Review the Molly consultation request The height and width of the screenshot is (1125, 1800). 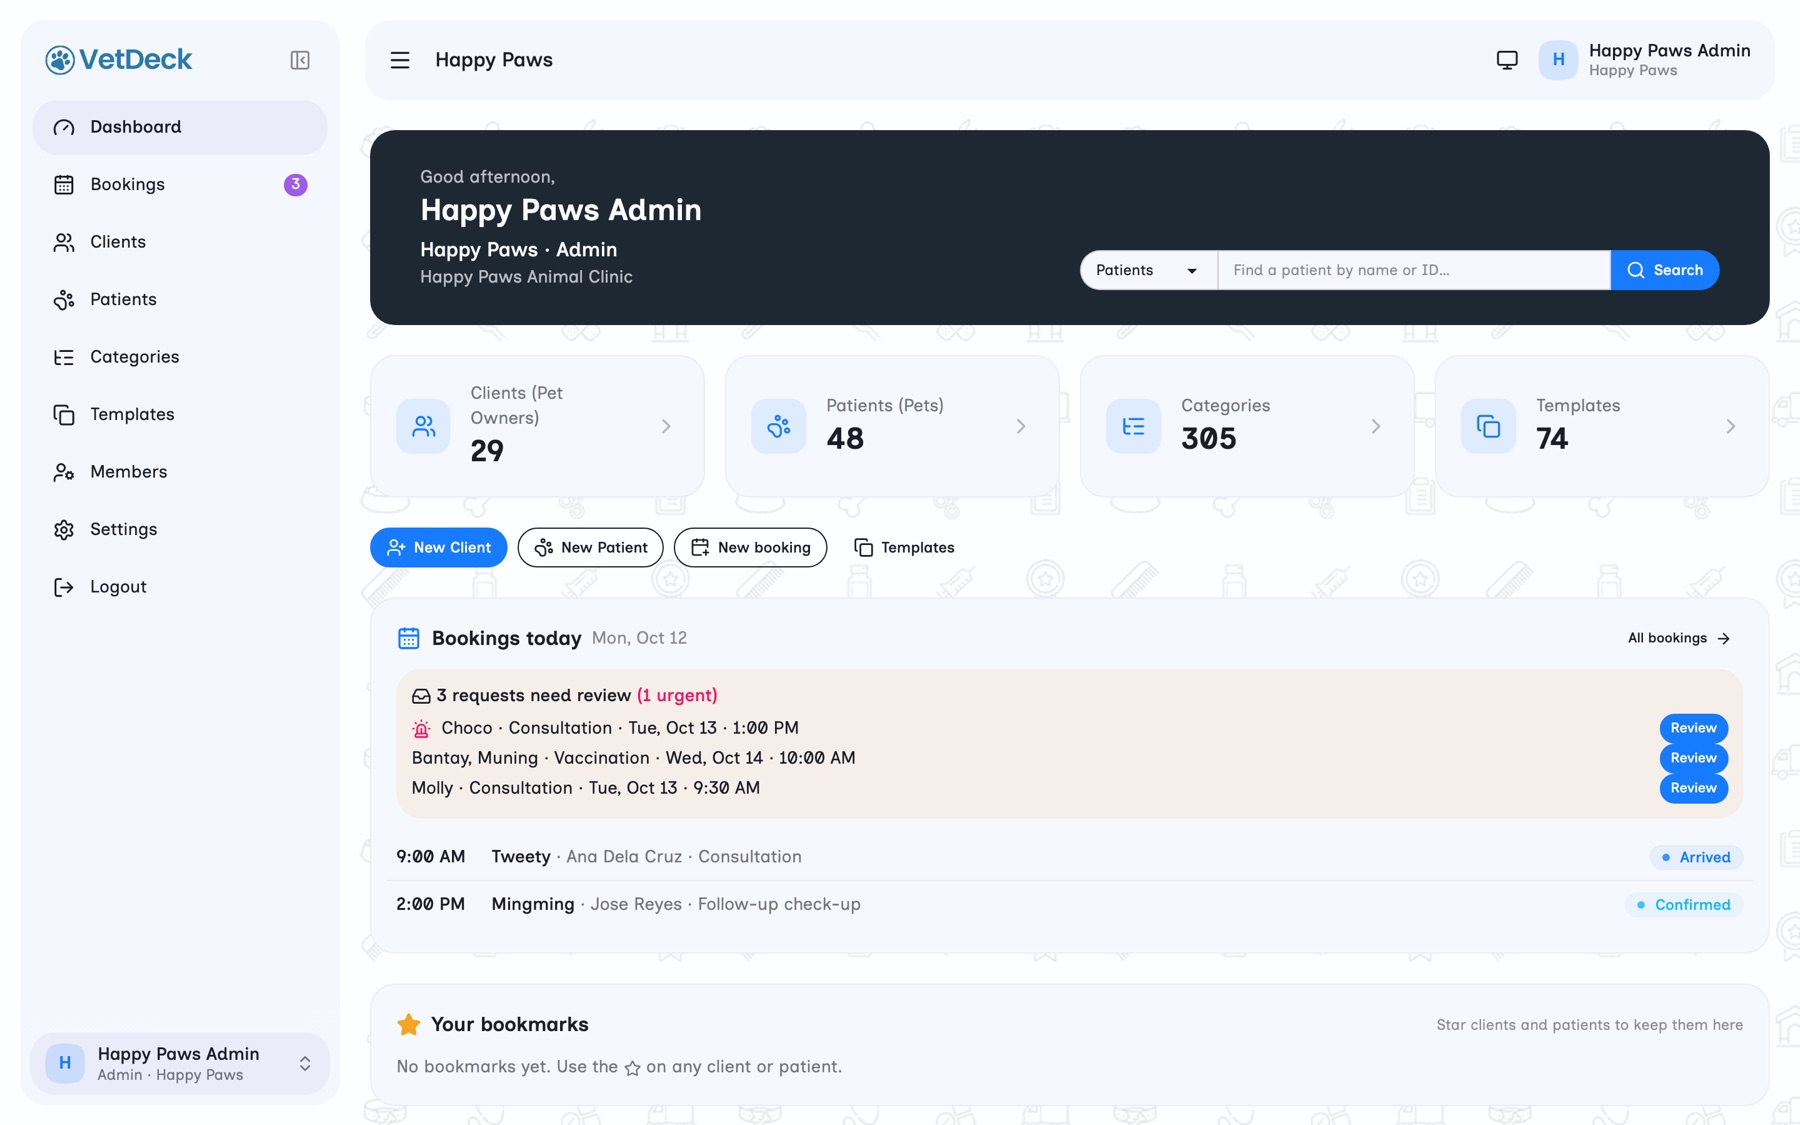[1694, 788]
